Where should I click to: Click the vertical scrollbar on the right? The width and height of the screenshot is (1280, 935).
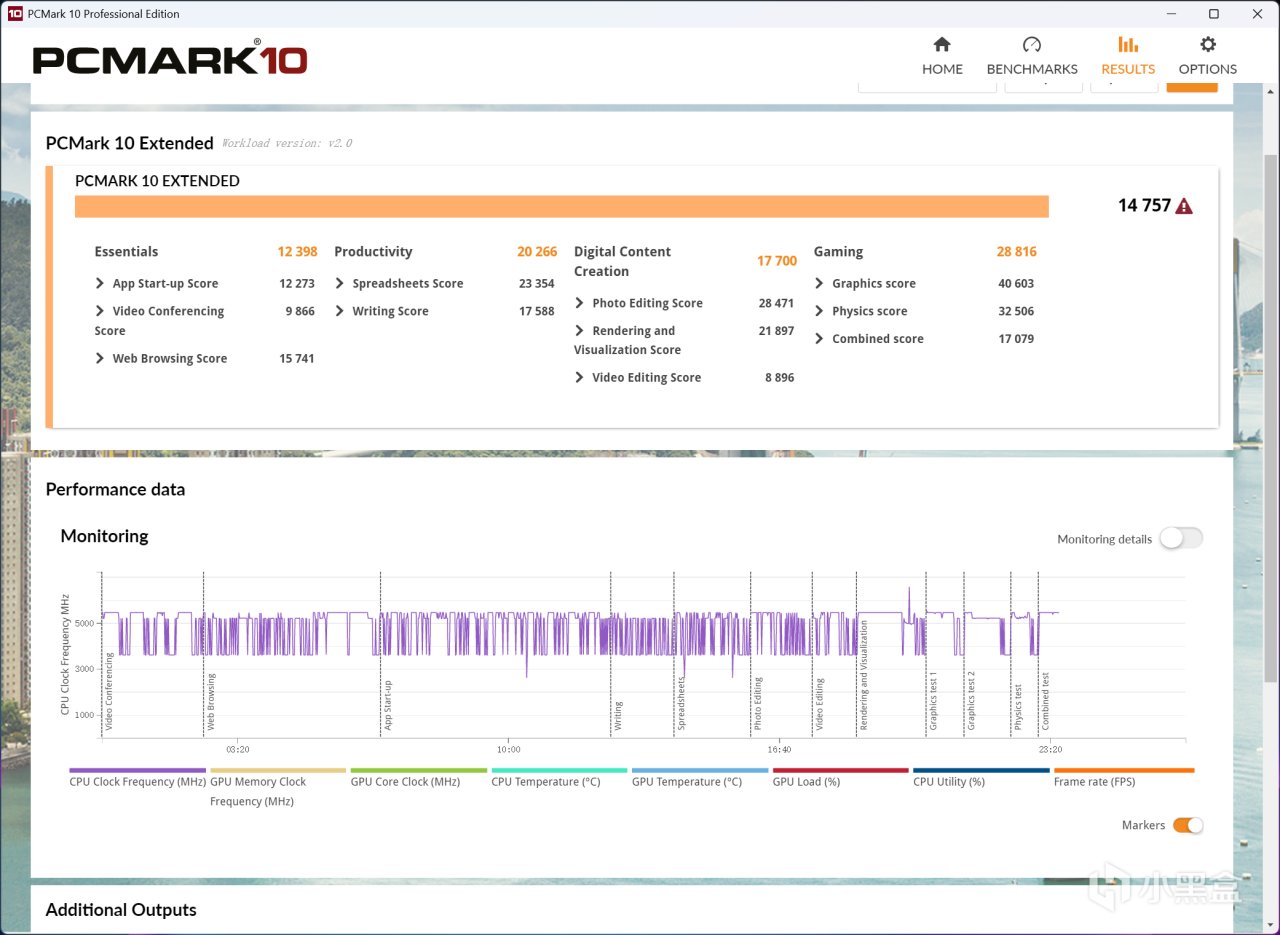(x=1271, y=418)
